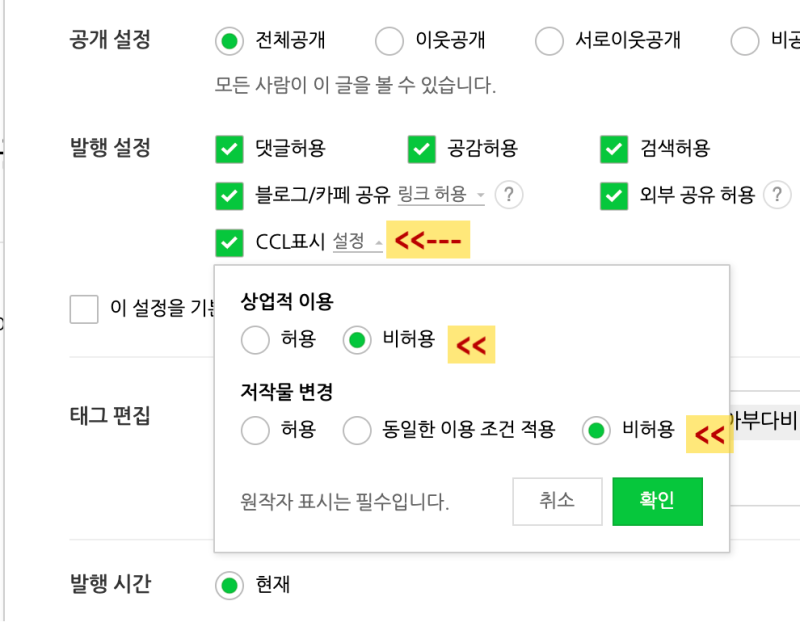This screenshot has height=622, width=800.
Task: Toggle the 공감허용 checkbox
Action: [x=422, y=149]
